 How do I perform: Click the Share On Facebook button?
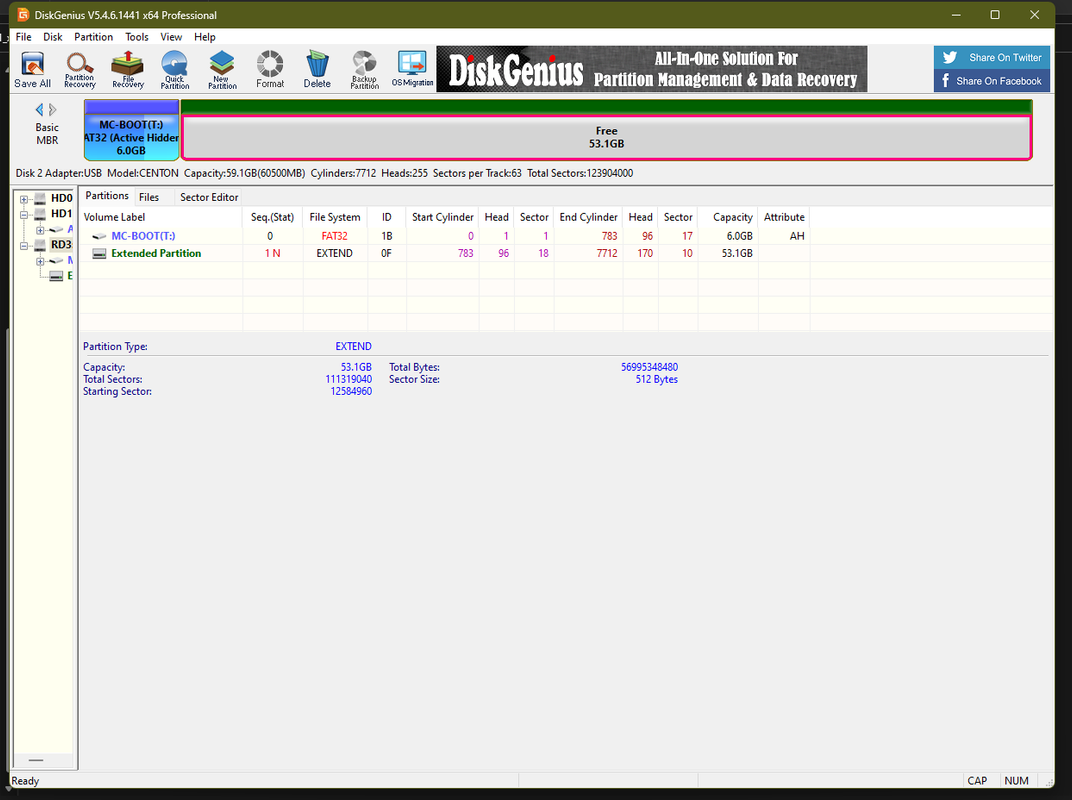click(992, 81)
